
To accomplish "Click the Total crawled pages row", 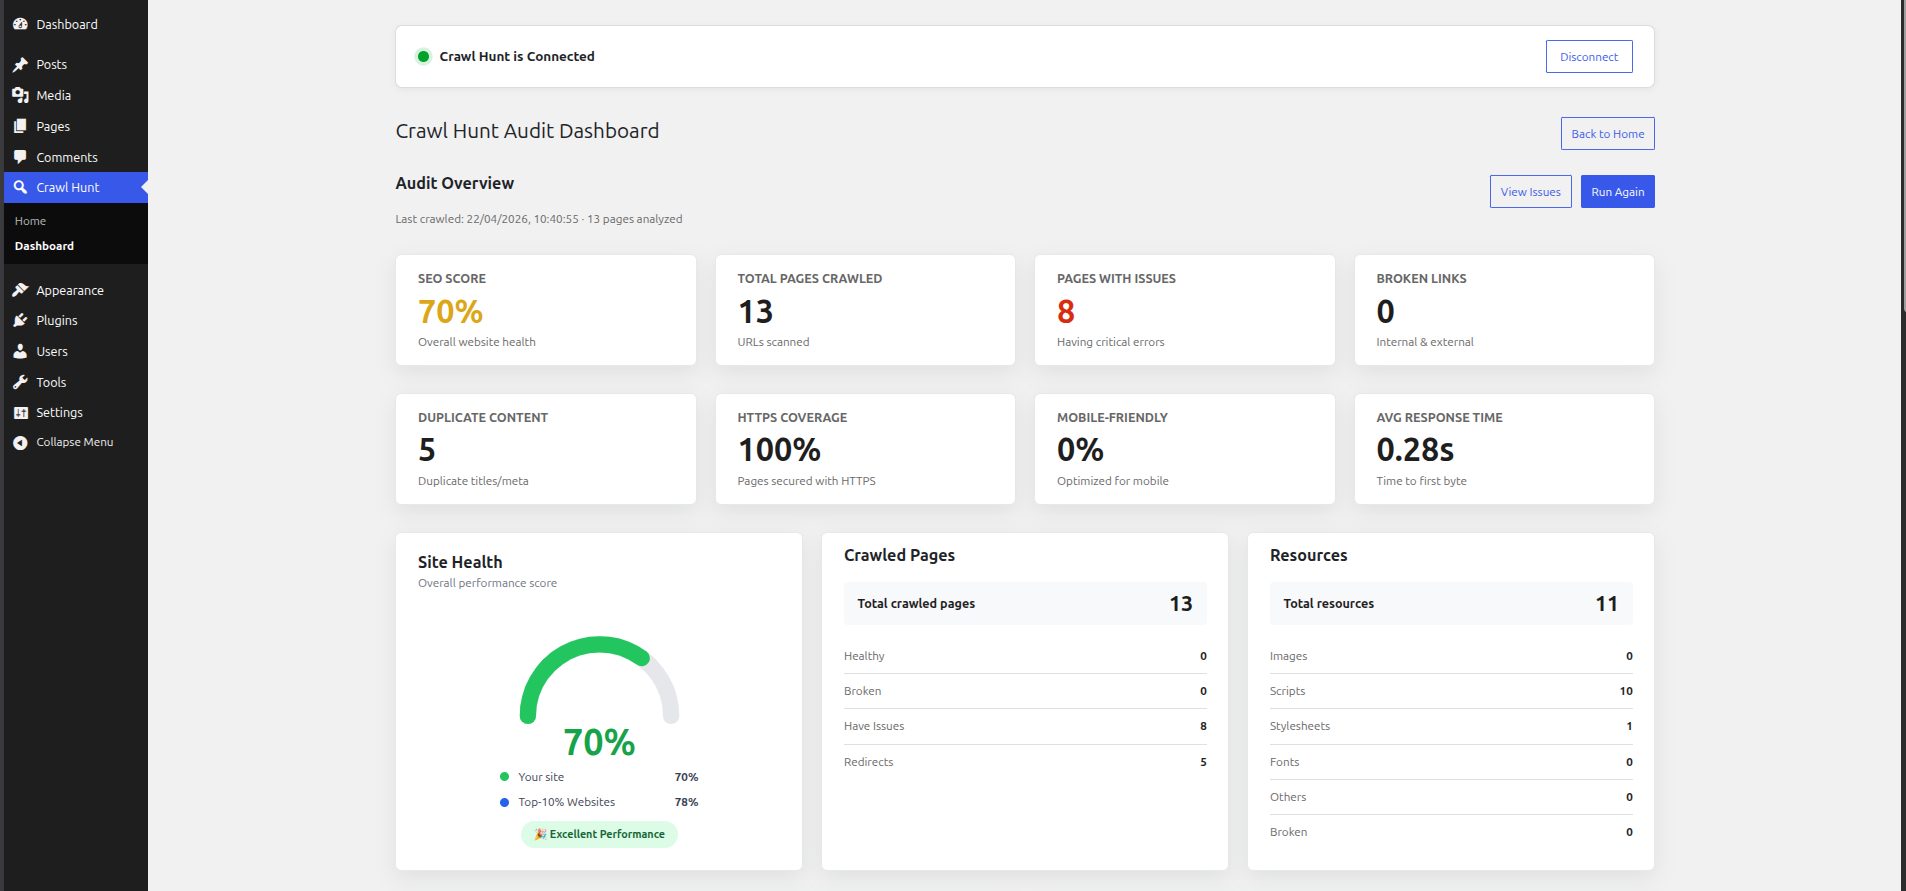I will (x=1025, y=604).
